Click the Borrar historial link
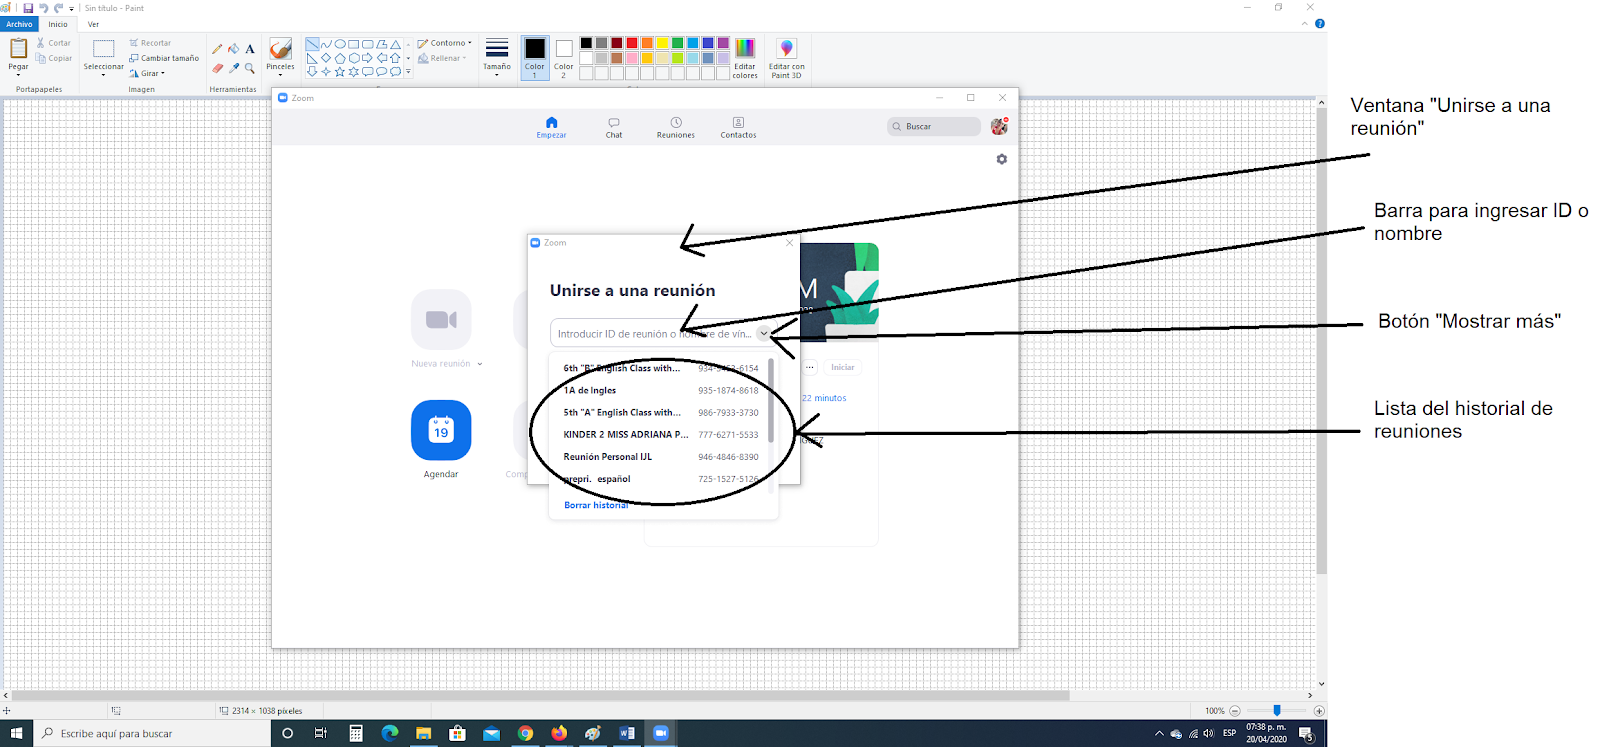The width and height of the screenshot is (1600, 747). [x=596, y=505]
